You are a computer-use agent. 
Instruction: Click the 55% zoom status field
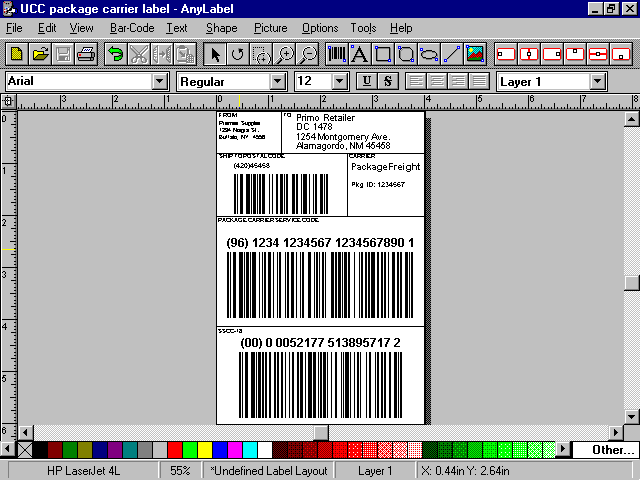(180, 471)
